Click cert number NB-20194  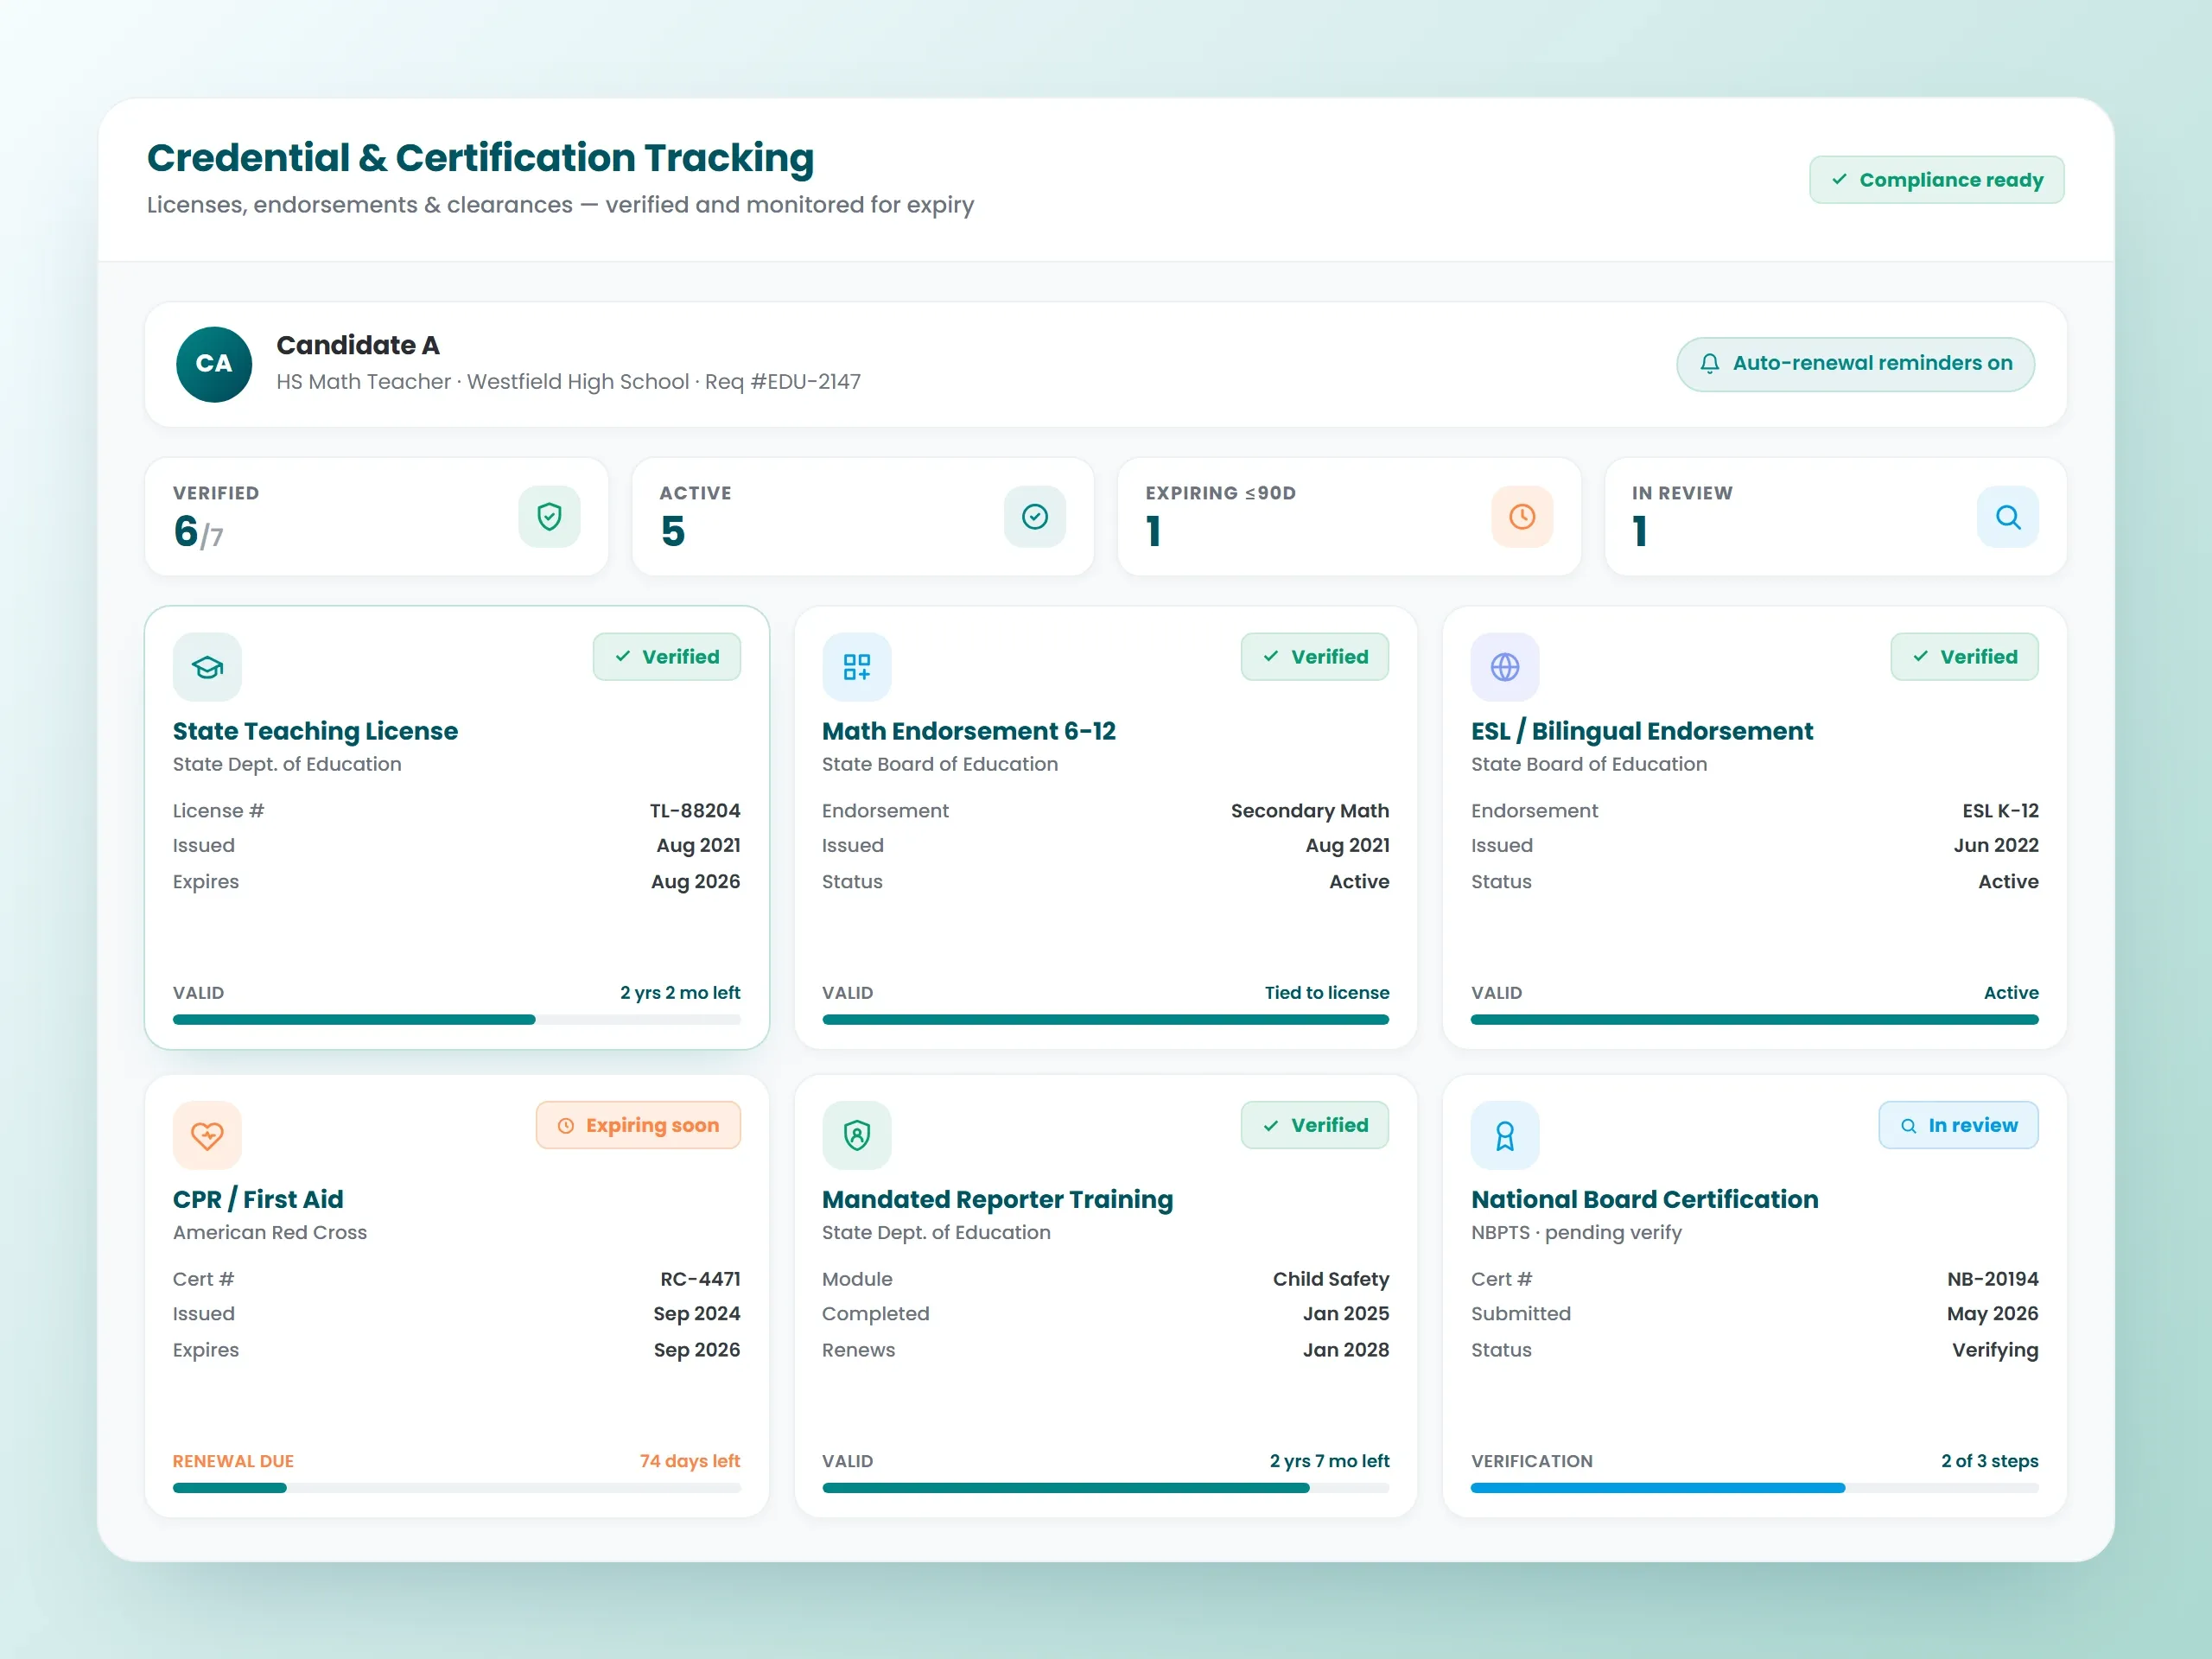click(x=1992, y=1279)
